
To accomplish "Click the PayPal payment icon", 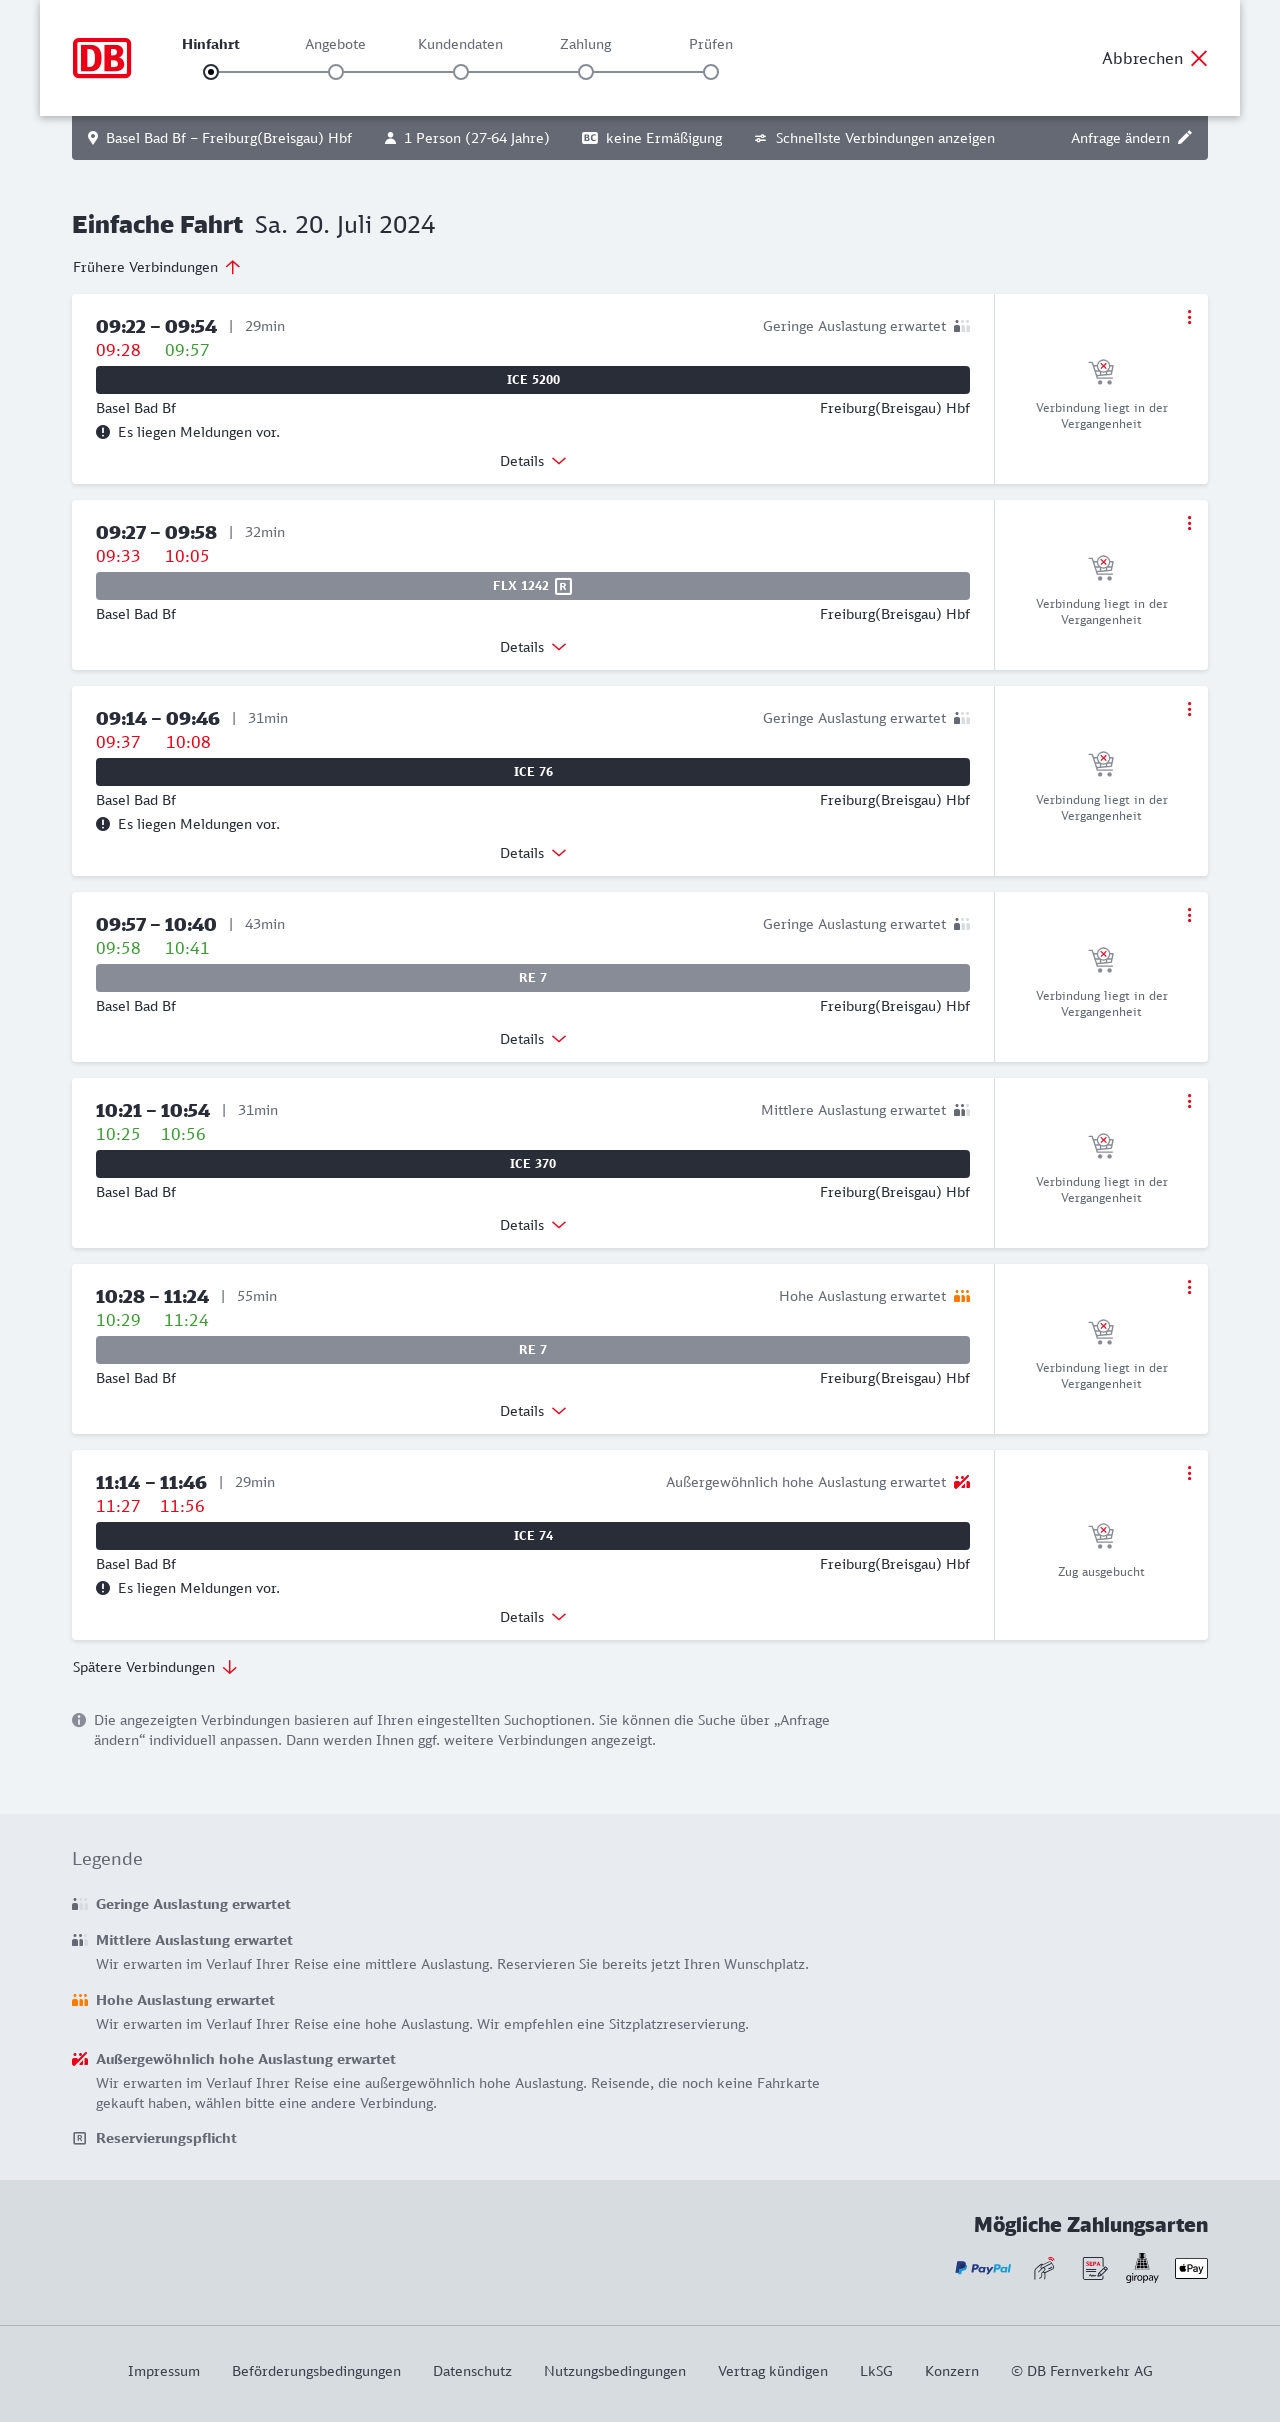I will [983, 2268].
